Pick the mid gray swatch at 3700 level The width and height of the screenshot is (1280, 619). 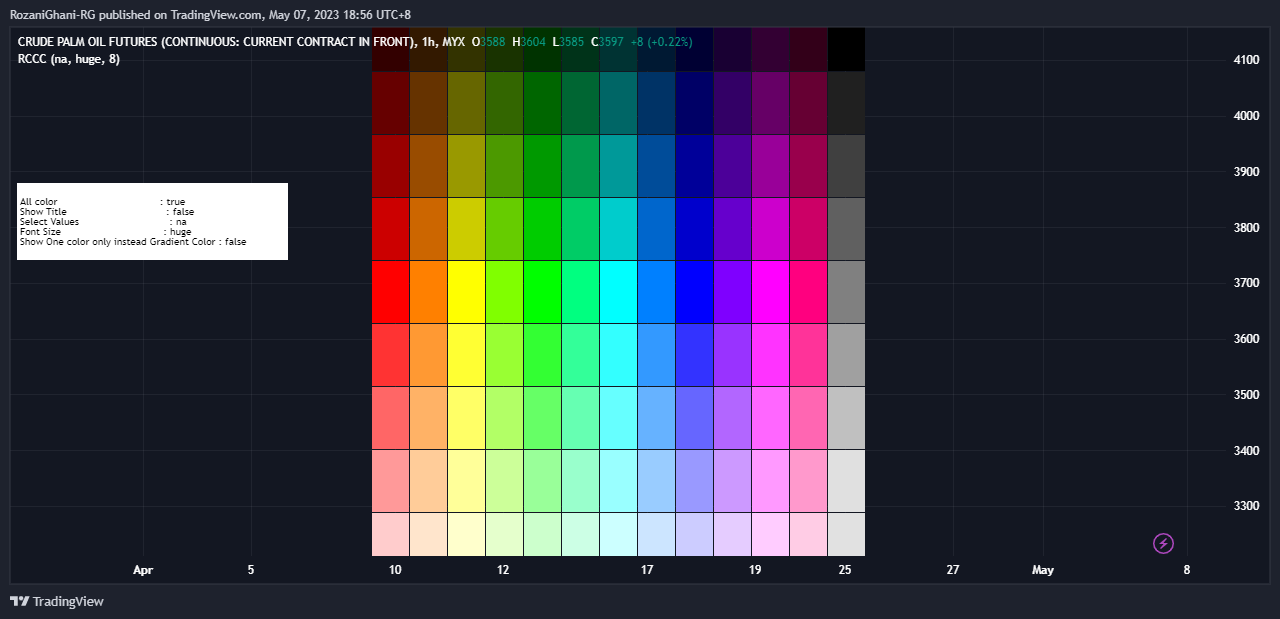(x=846, y=292)
